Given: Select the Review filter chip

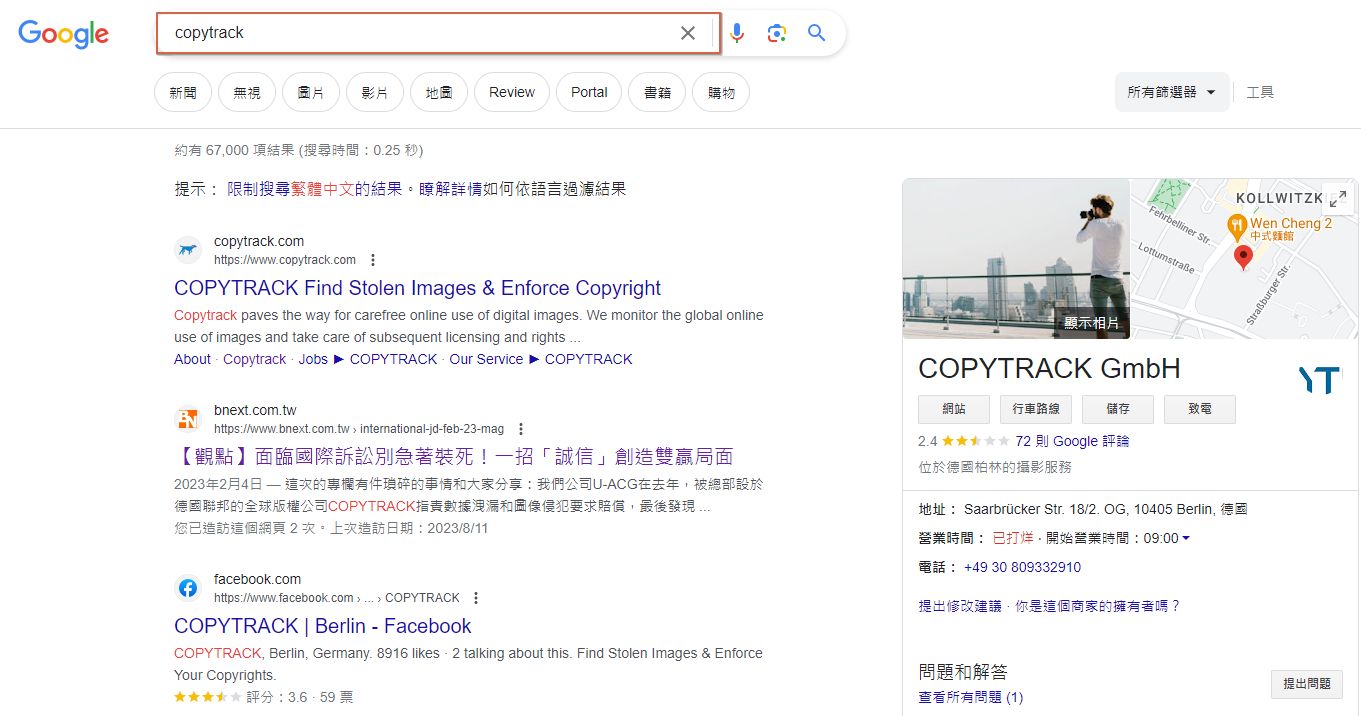Looking at the screenshot, I should point(512,92).
